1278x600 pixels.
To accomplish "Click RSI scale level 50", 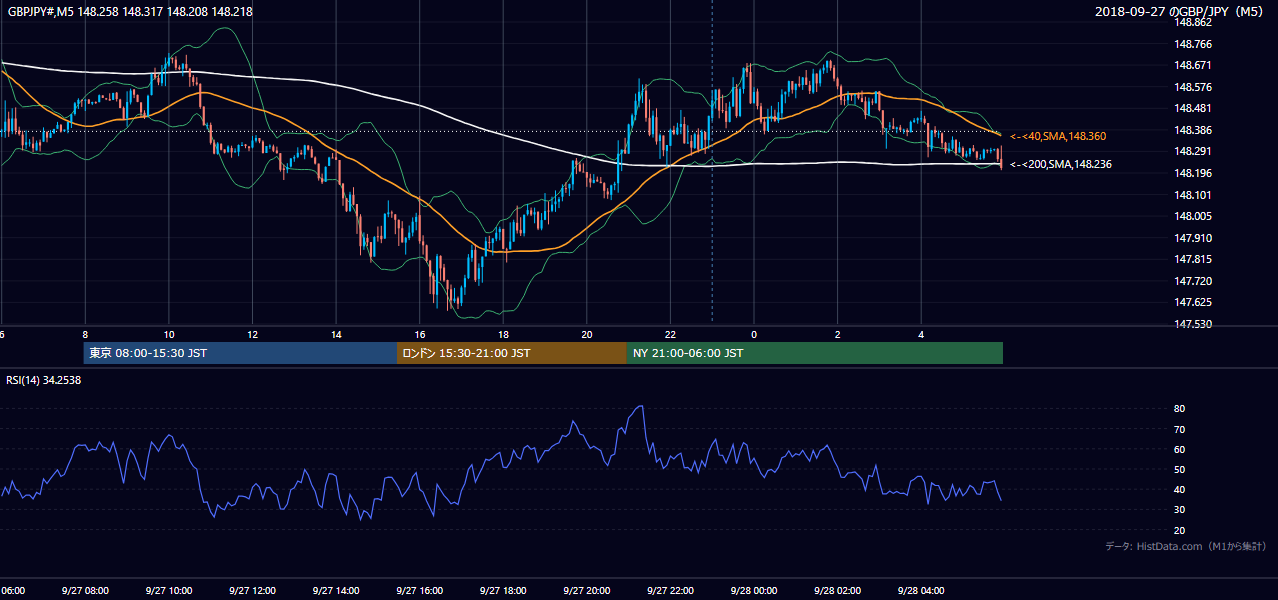I will click(1179, 469).
